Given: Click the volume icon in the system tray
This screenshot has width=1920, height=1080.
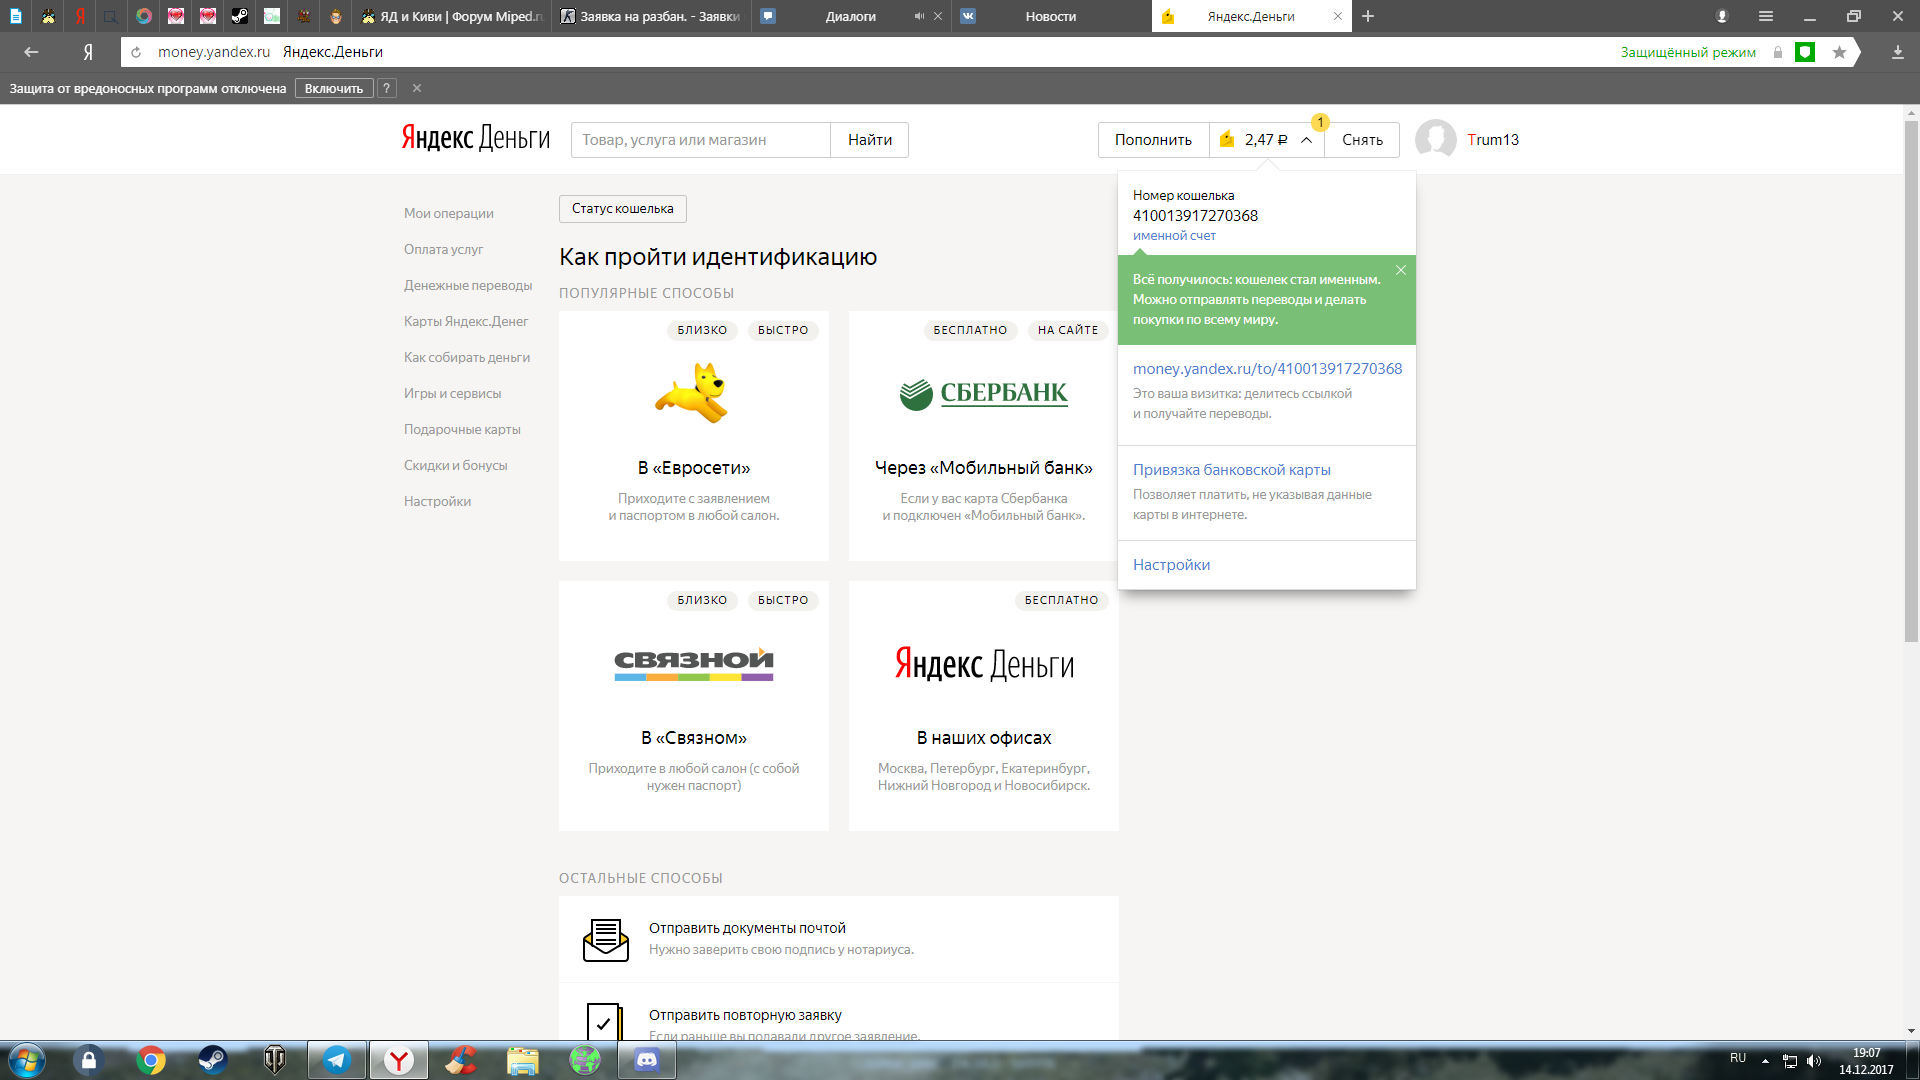Looking at the screenshot, I should pos(1814,1061).
